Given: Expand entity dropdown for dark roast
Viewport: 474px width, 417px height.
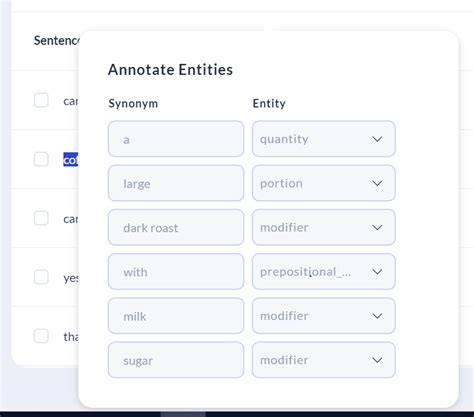Looking at the screenshot, I should pyautogui.click(x=324, y=227).
